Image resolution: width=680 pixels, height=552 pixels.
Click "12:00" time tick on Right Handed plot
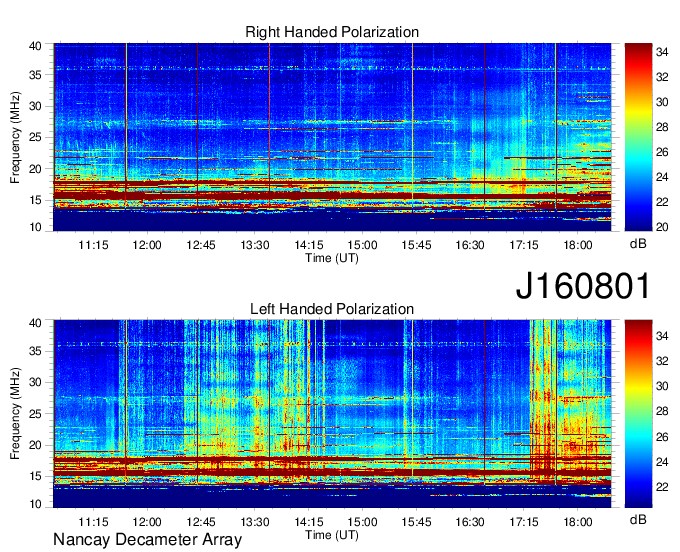pyautogui.click(x=147, y=245)
